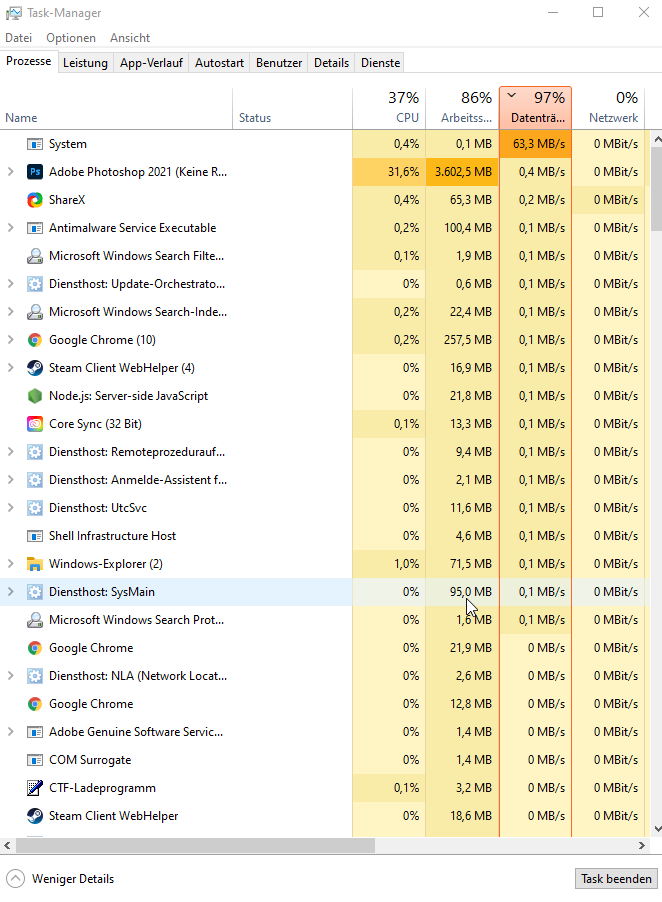Click the Microsoft Windows Search-Indexer icon
This screenshot has height=902, width=662.
[35, 312]
